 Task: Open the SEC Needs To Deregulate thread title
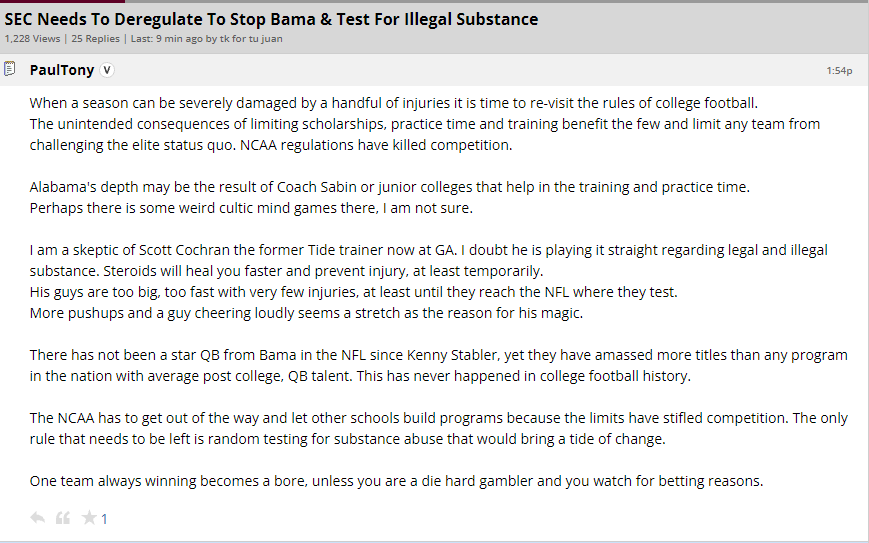pos(271,19)
